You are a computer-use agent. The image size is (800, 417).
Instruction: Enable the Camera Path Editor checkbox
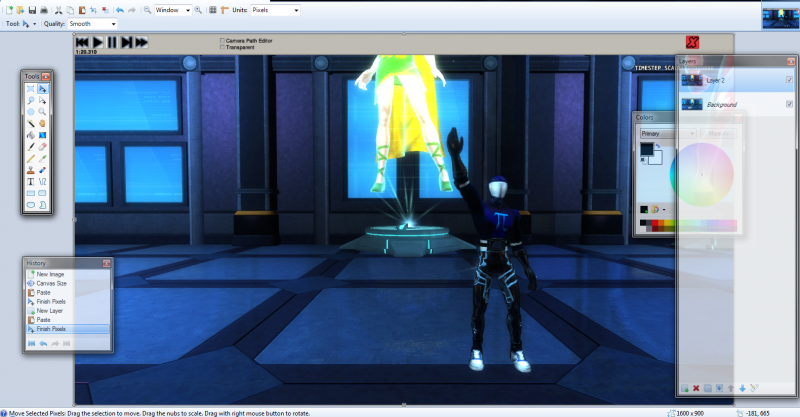(222, 40)
